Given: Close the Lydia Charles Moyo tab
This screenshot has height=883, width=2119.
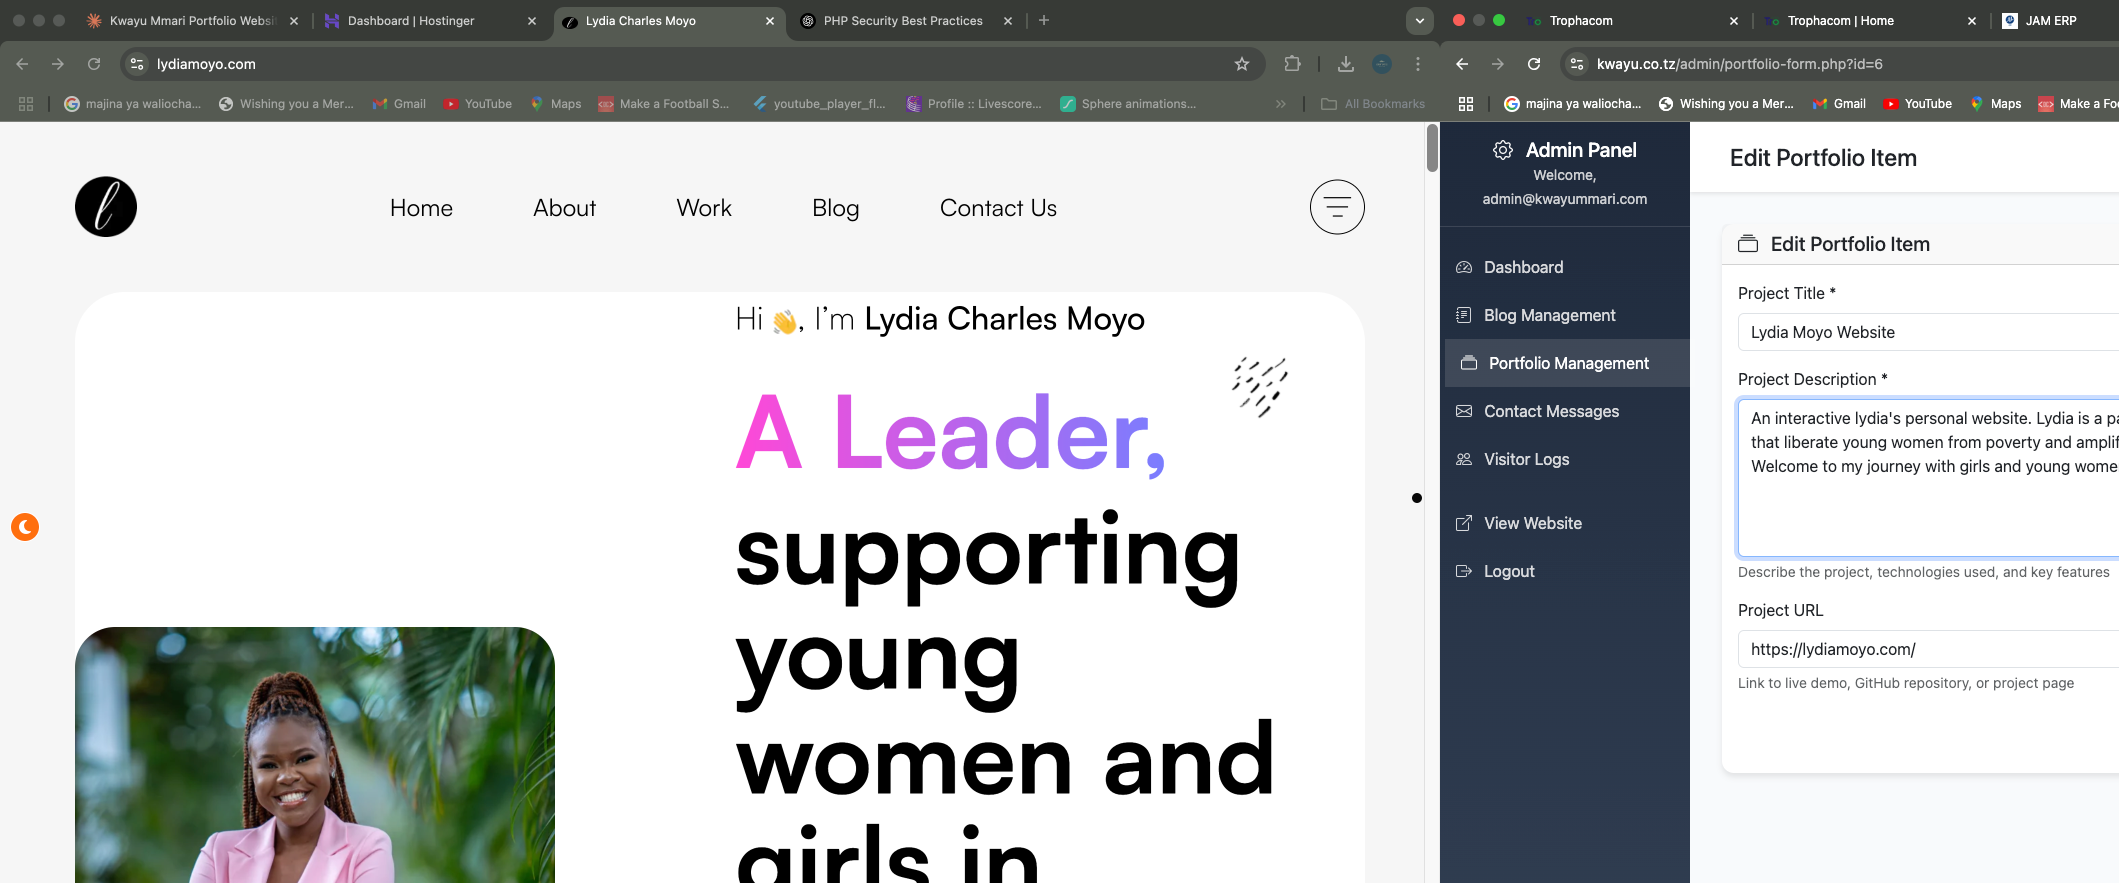Looking at the screenshot, I should pos(770,21).
